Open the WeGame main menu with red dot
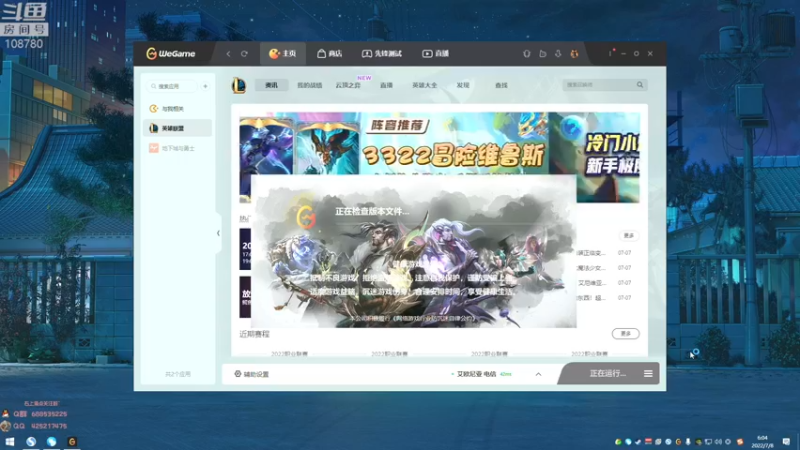 (x=611, y=53)
